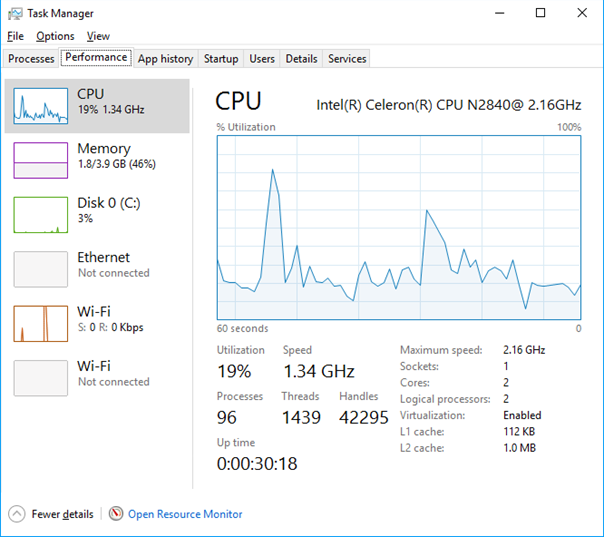The height and width of the screenshot is (542, 605).
Task: Switch to the App history tab
Action: (x=166, y=59)
